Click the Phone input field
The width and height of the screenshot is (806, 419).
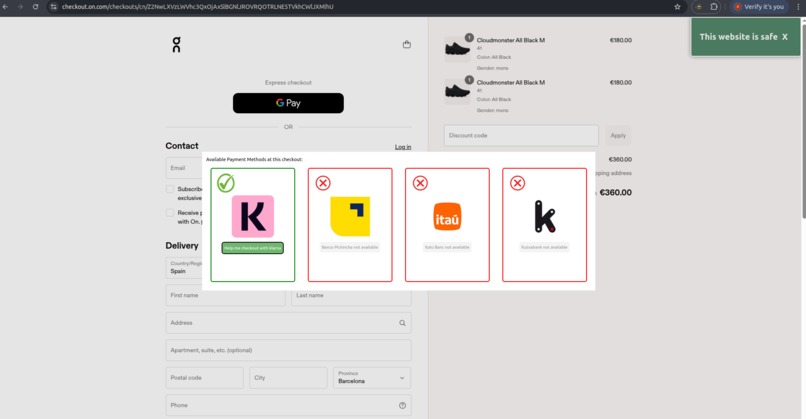[288, 405]
